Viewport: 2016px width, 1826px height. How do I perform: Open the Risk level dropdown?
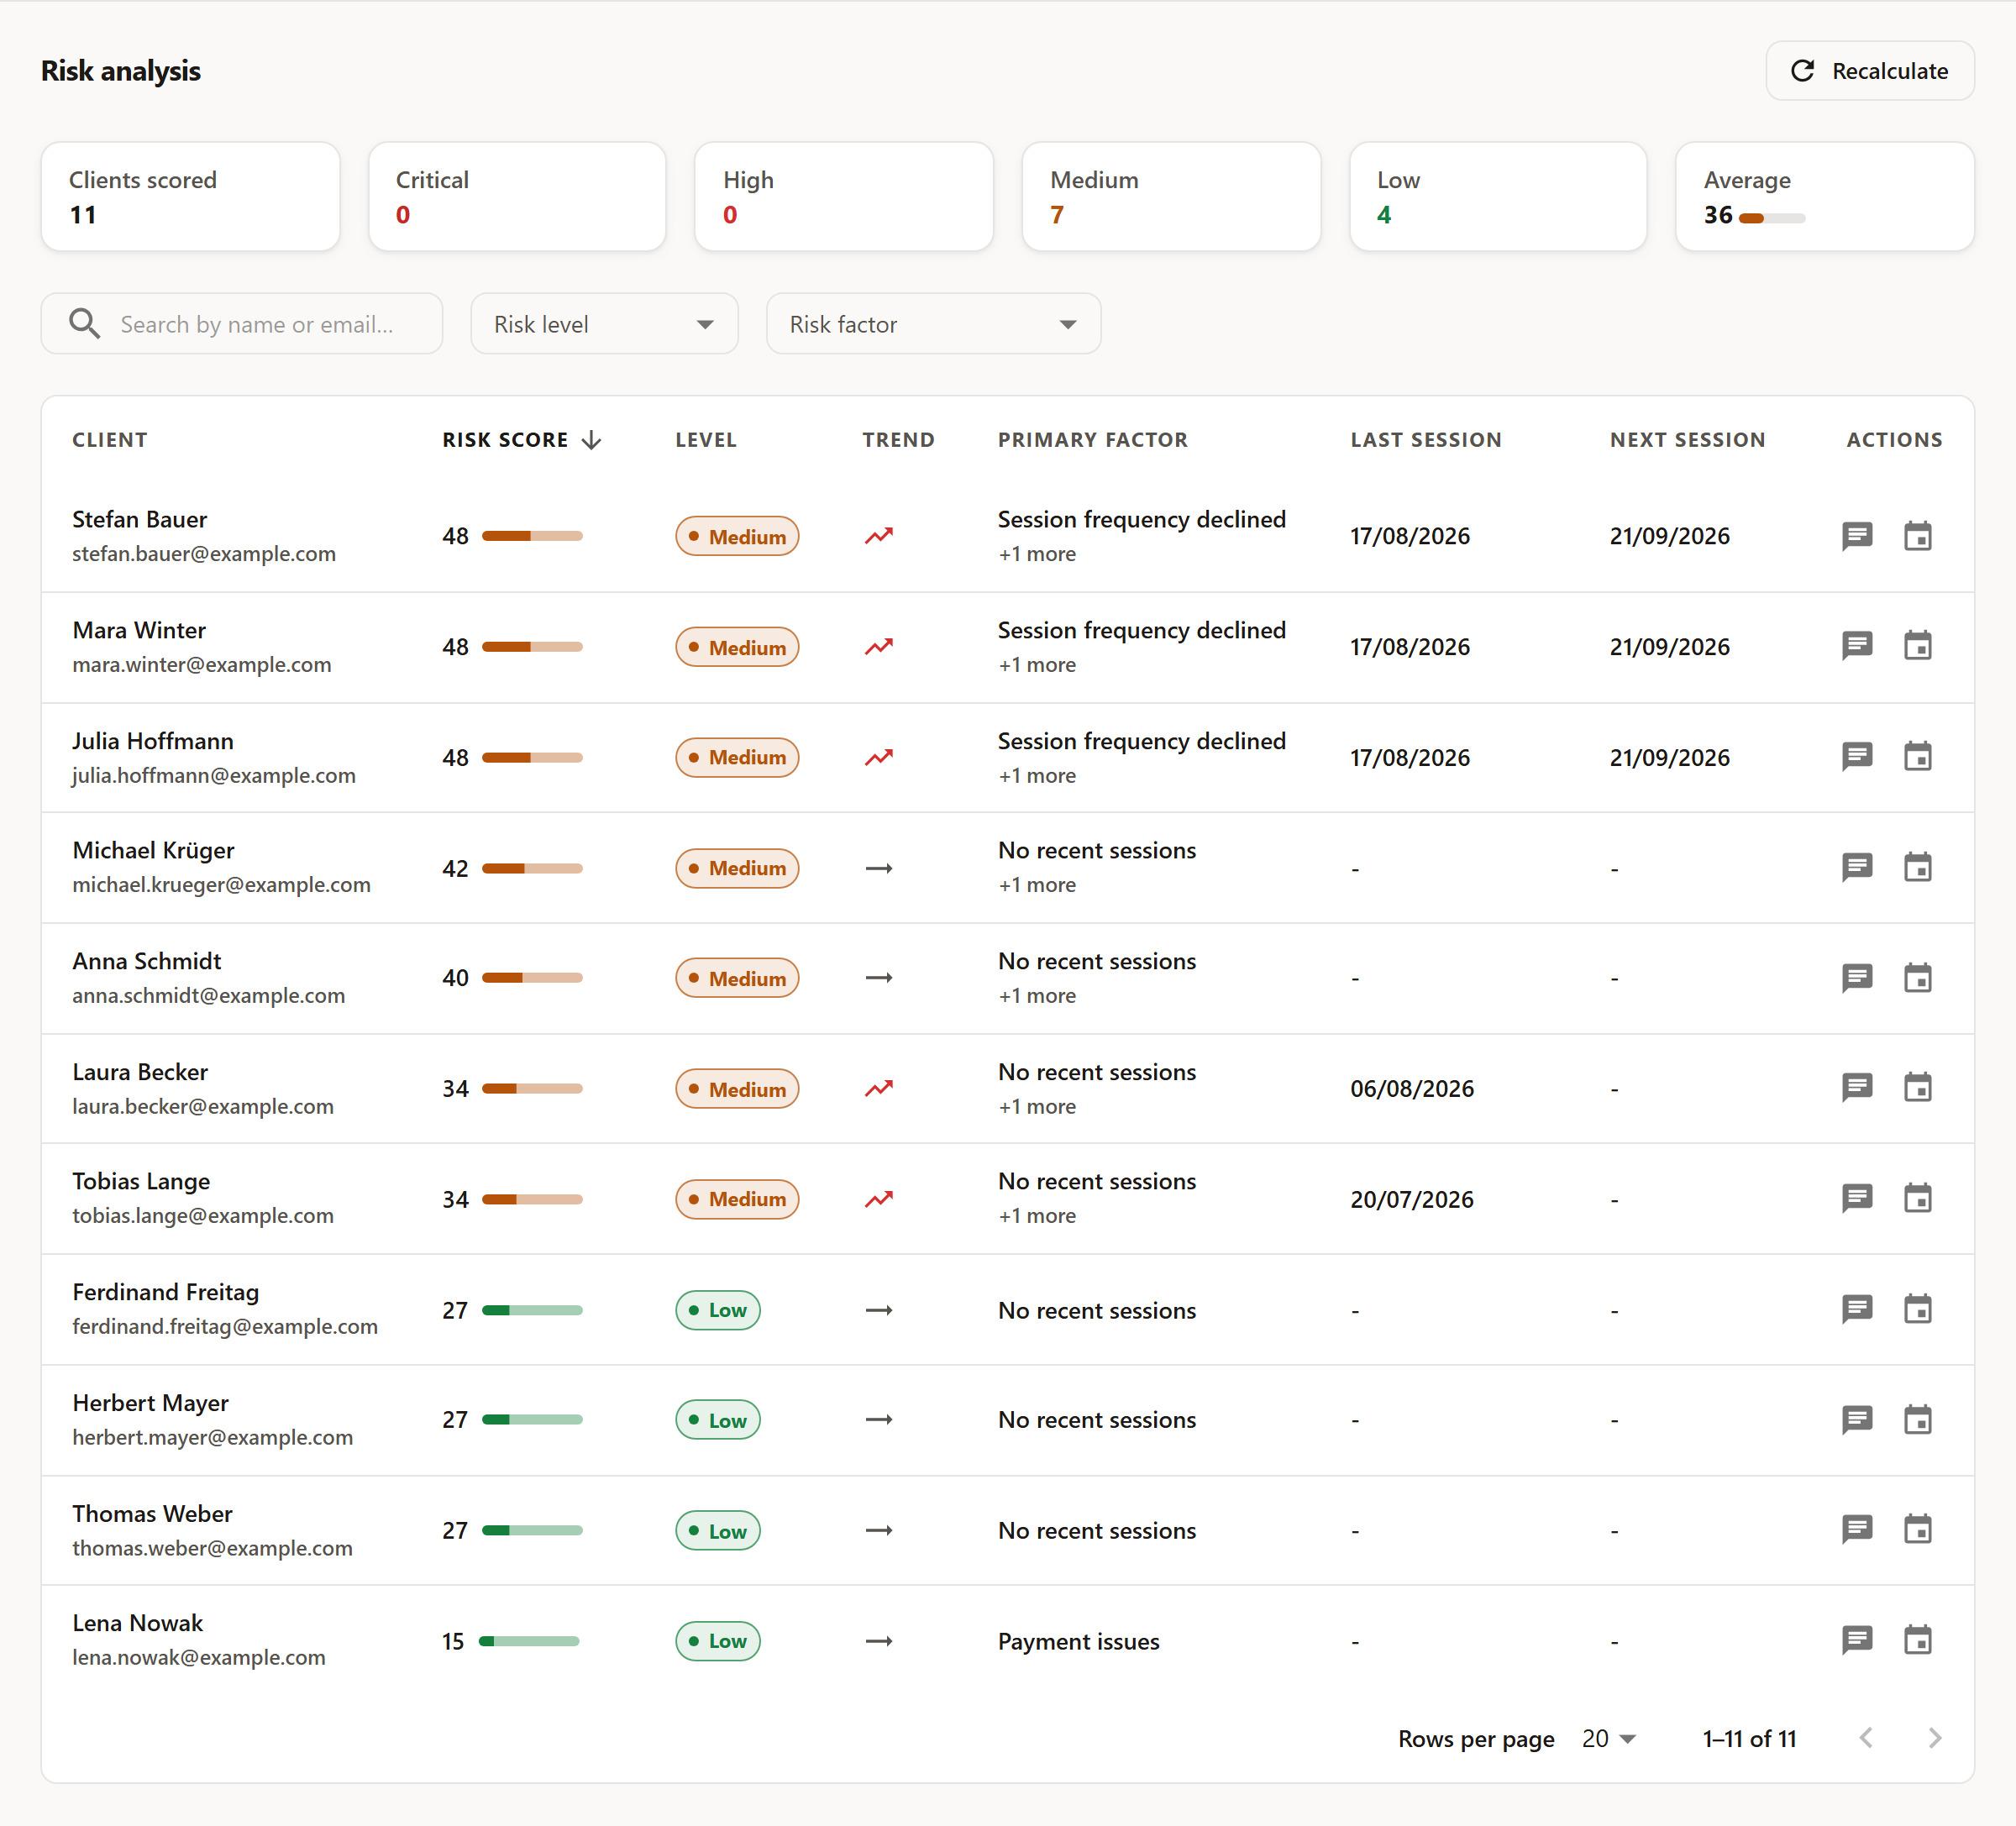point(604,323)
